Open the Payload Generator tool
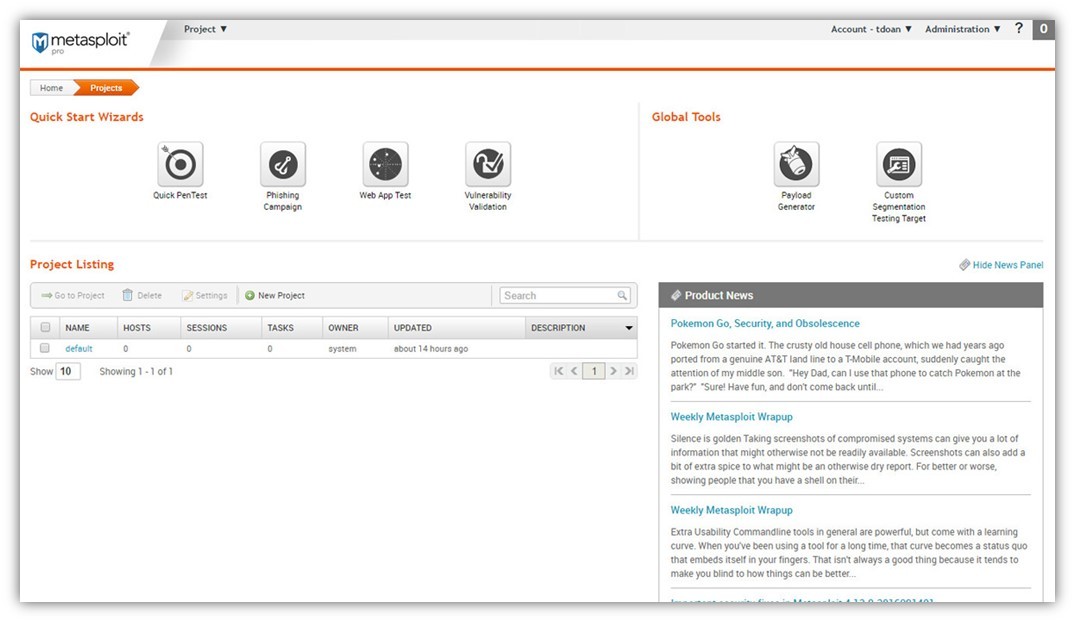This screenshot has width=1075, height=622. tap(796, 164)
